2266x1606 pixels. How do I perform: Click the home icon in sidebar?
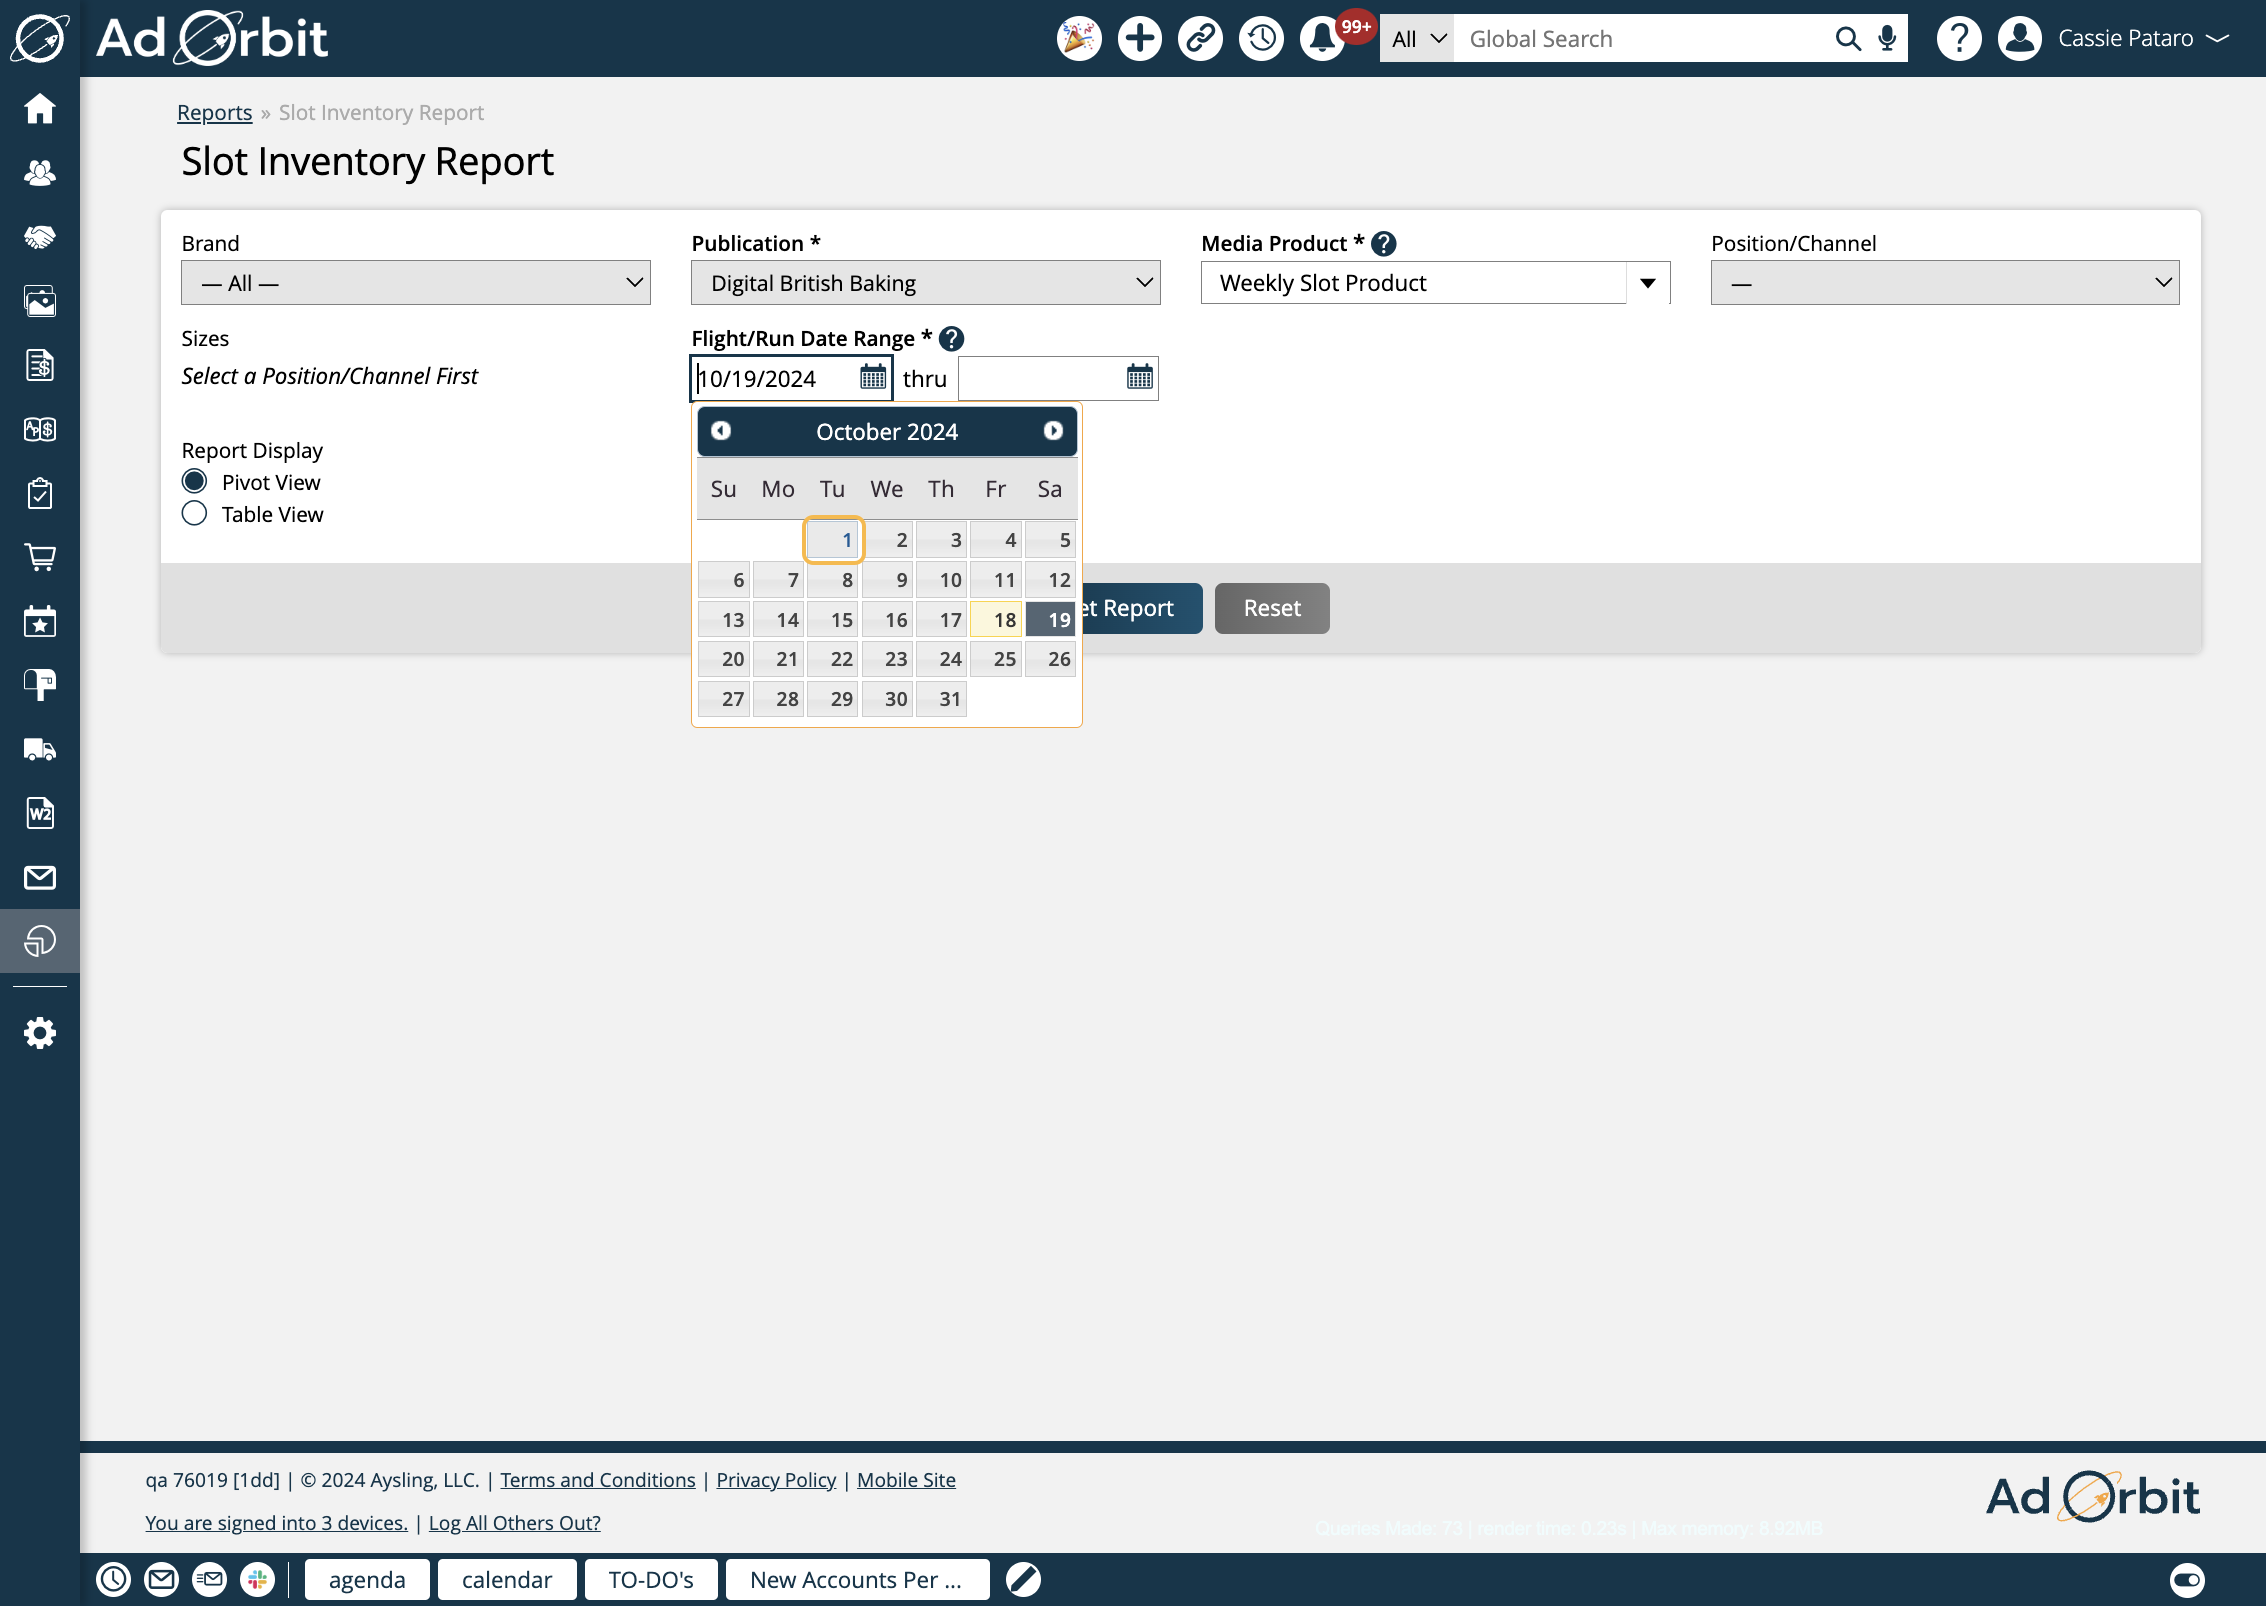click(x=40, y=109)
